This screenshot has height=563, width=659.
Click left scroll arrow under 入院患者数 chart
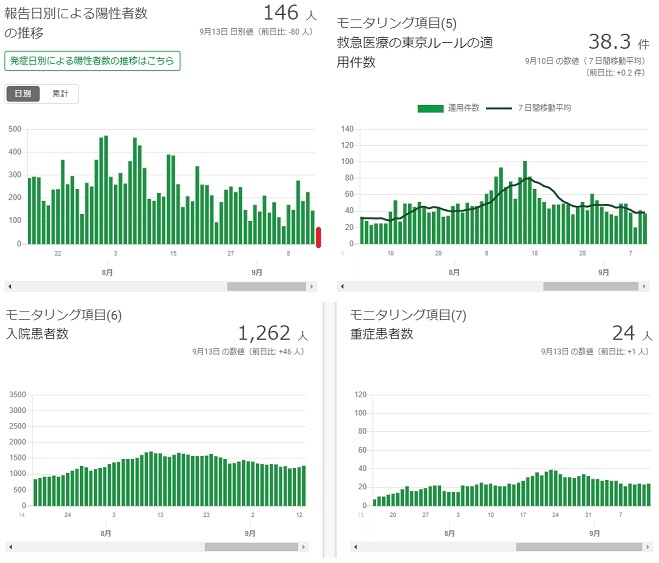click(9, 547)
